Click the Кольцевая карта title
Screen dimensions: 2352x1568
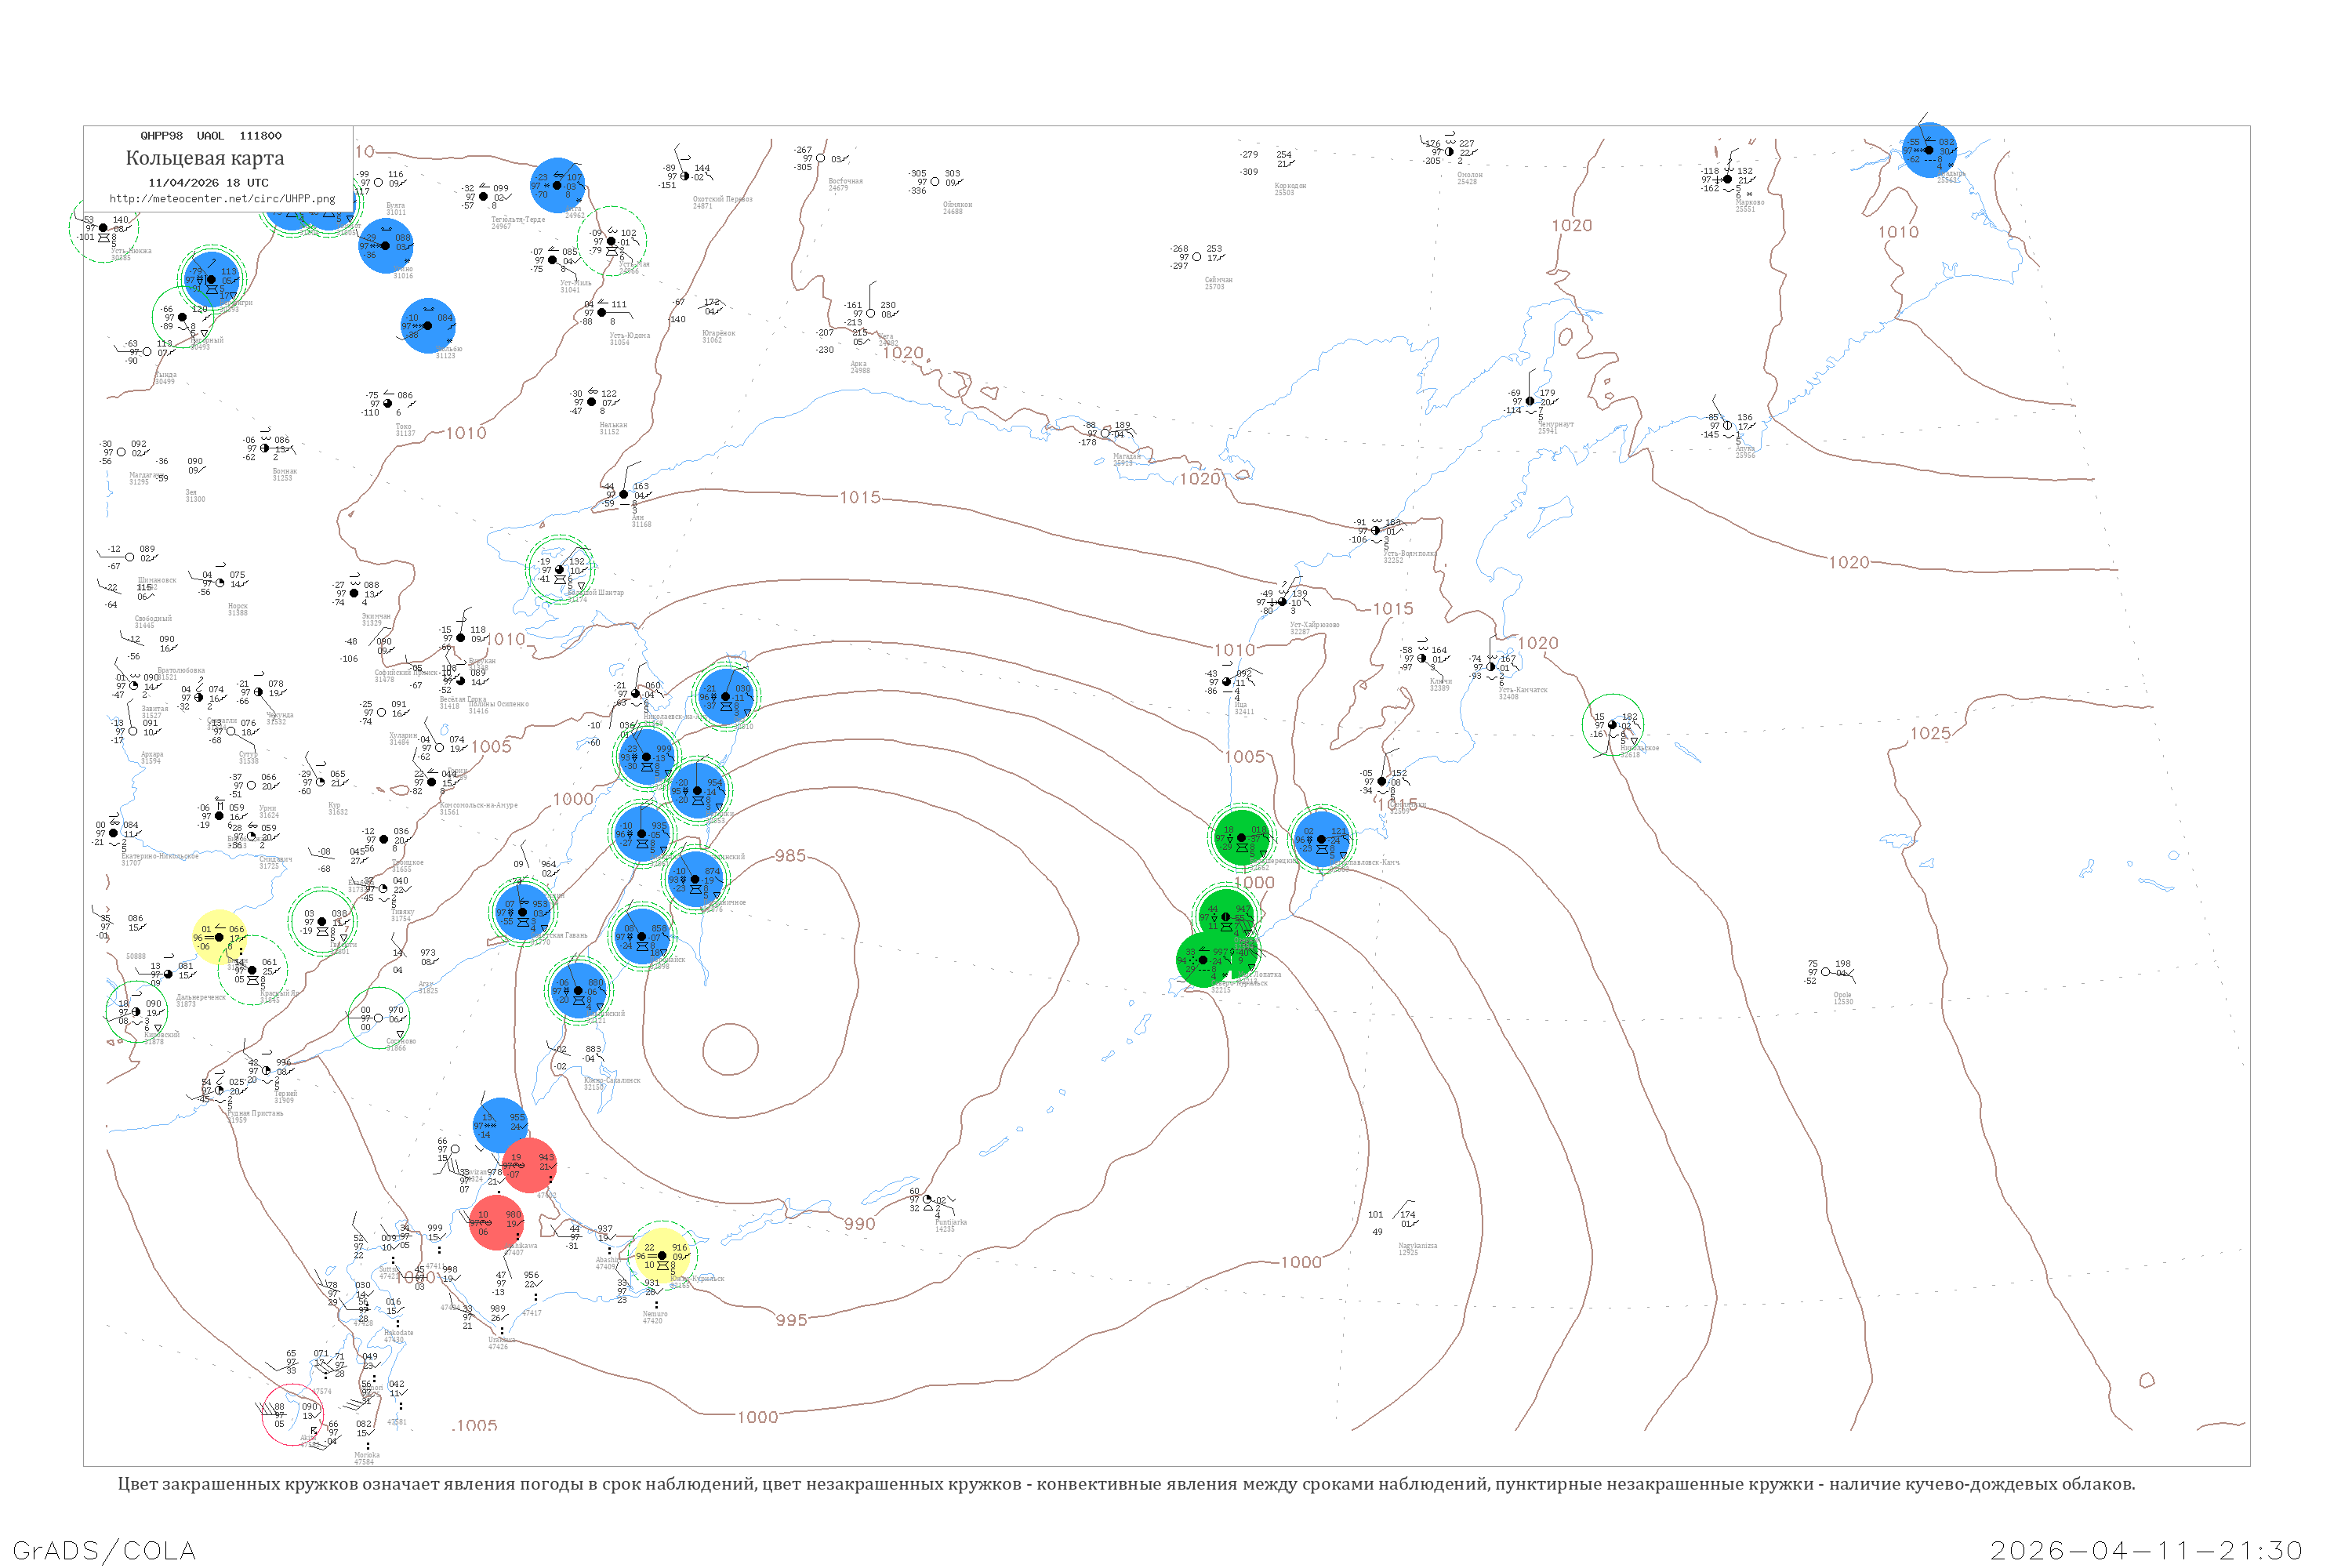[x=205, y=158]
